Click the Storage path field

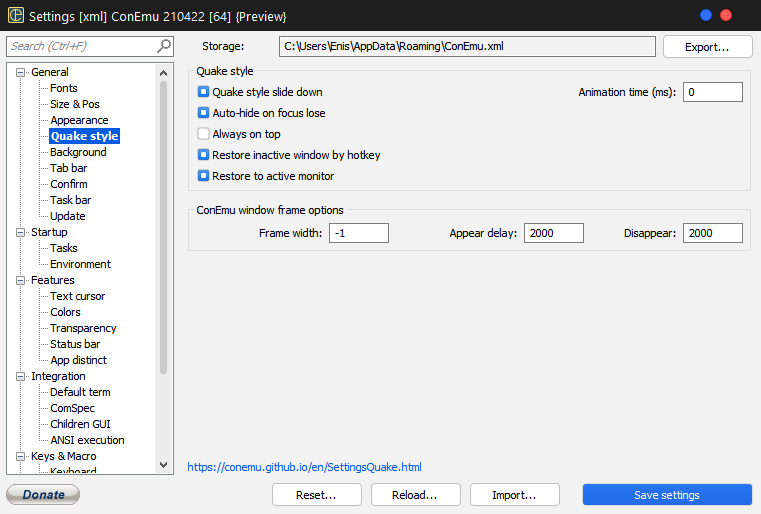467,46
